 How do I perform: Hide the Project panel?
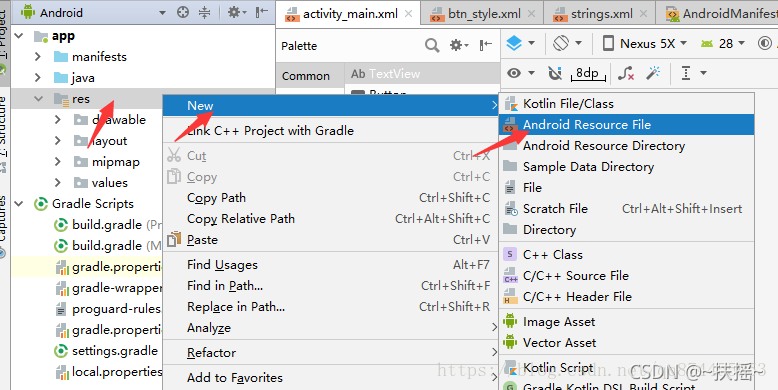click(261, 12)
